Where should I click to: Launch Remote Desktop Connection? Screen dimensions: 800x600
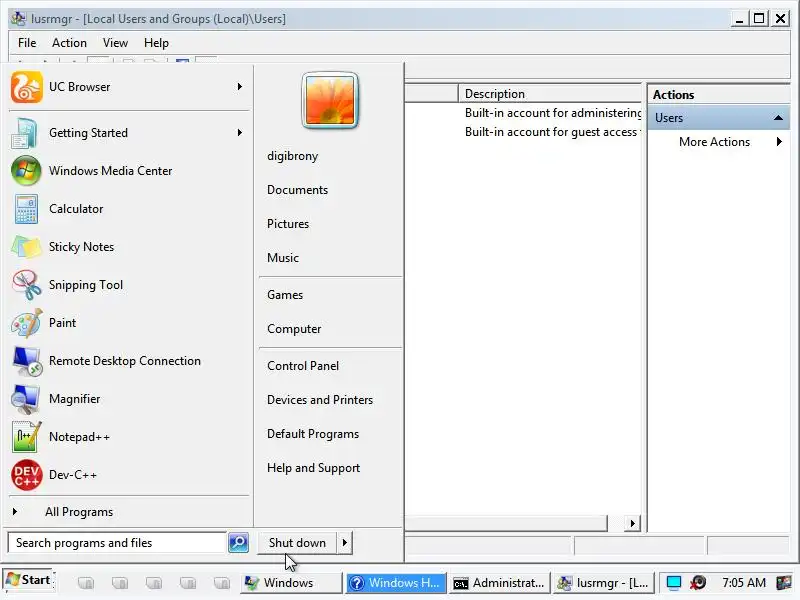129,361
